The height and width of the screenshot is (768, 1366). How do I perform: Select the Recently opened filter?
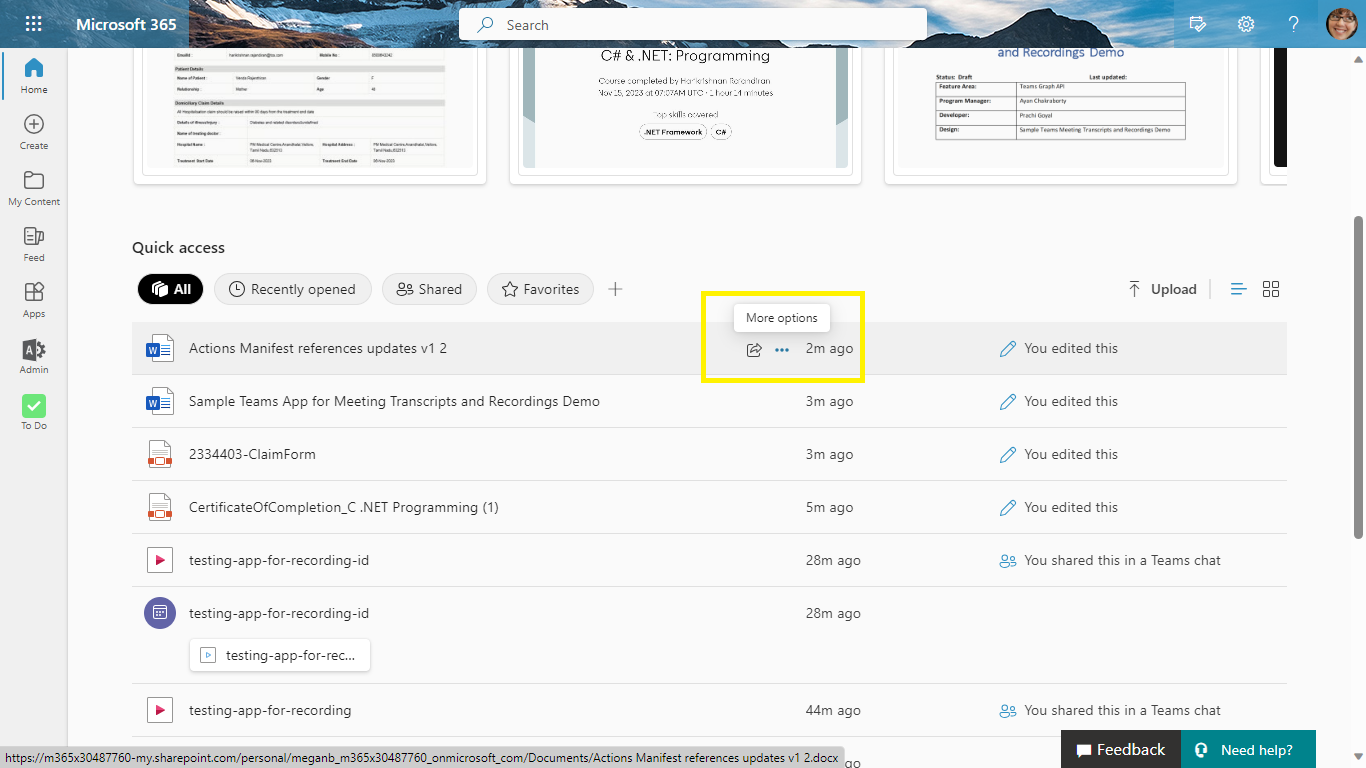coord(292,289)
